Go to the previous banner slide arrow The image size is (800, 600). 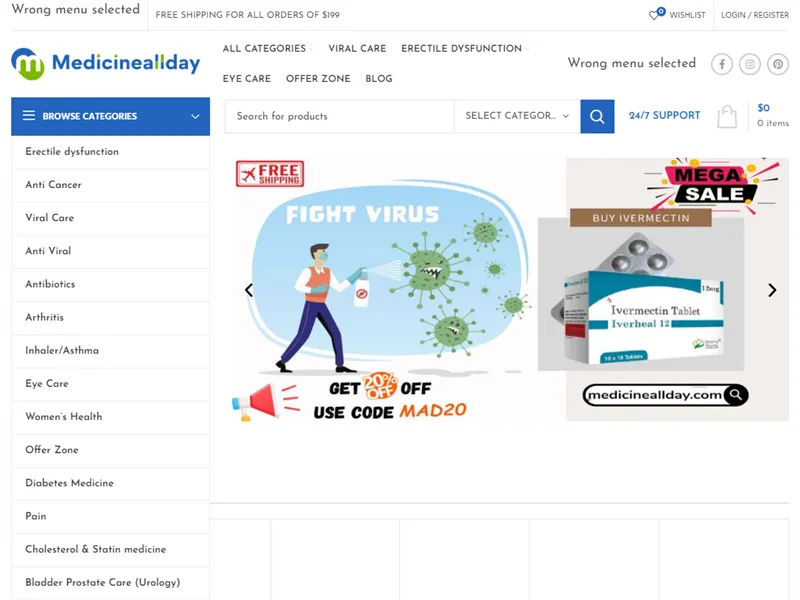click(249, 290)
